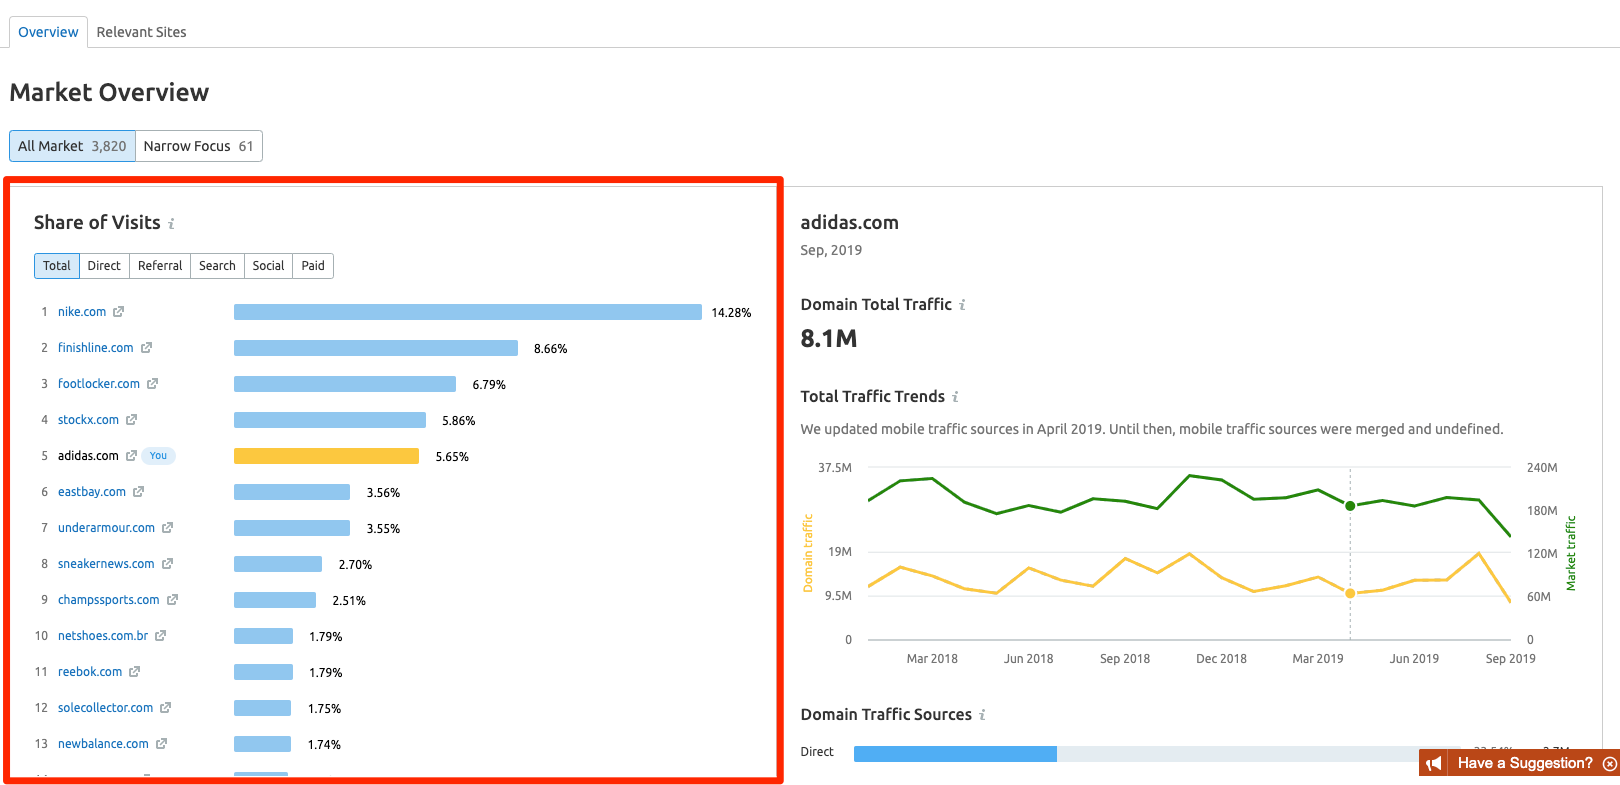Select the Narrow Focus 61 filter

click(198, 146)
